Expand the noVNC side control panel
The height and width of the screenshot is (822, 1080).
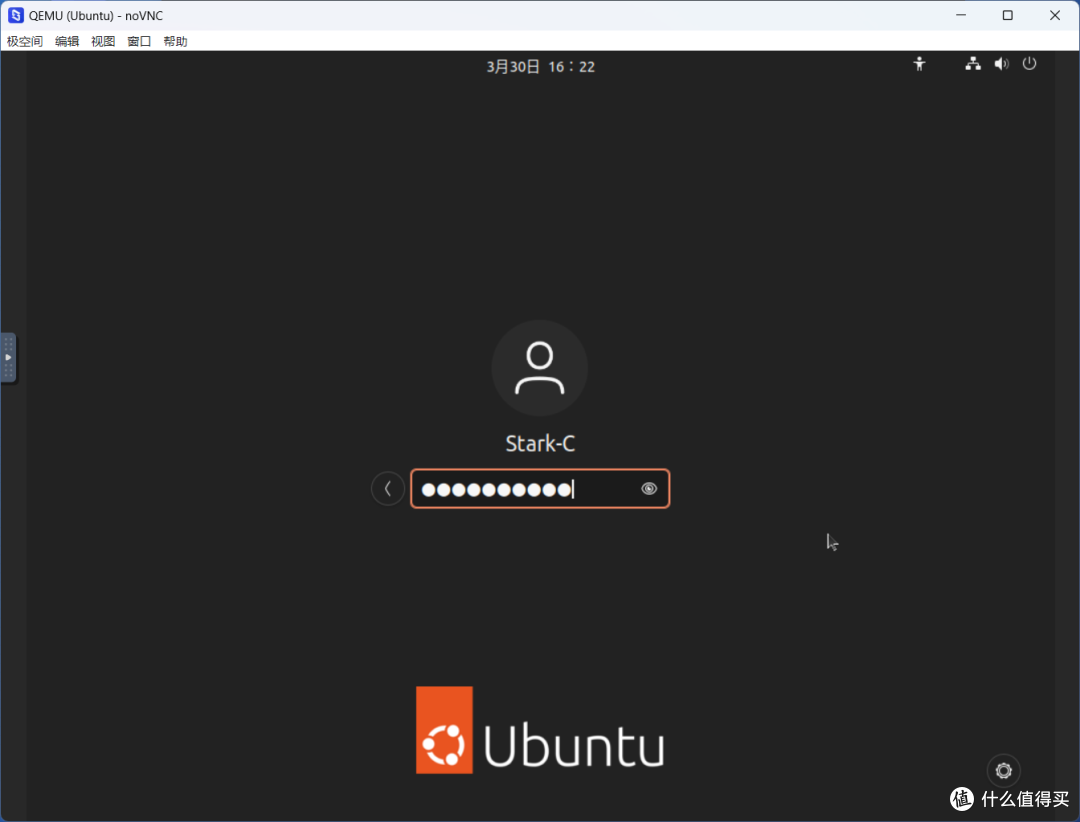tap(8, 358)
